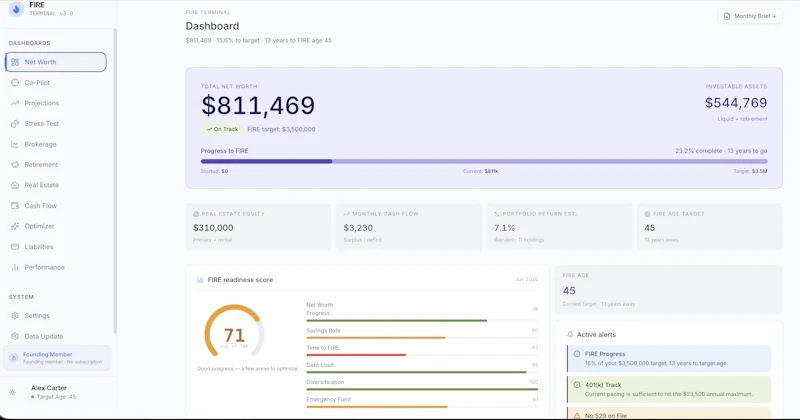Open the FIRE Progress alert
Viewport: 800px width, 420px height.
pyautogui.click(x=669, y=358)
